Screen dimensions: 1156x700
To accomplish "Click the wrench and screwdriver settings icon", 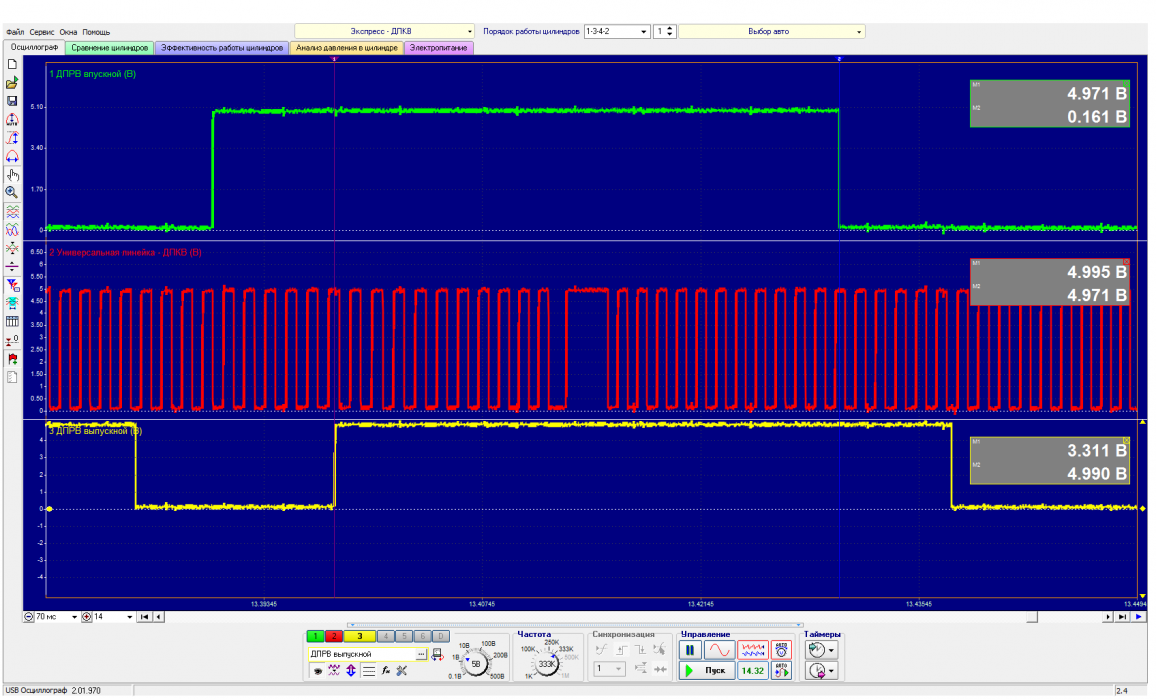I will tap(401, 671).
